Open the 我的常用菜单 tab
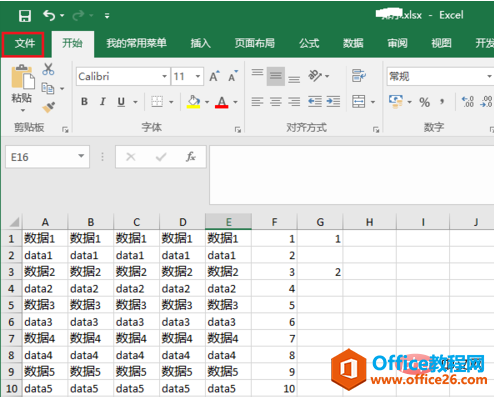Screen dimensions: 494x397 point(136,43)
